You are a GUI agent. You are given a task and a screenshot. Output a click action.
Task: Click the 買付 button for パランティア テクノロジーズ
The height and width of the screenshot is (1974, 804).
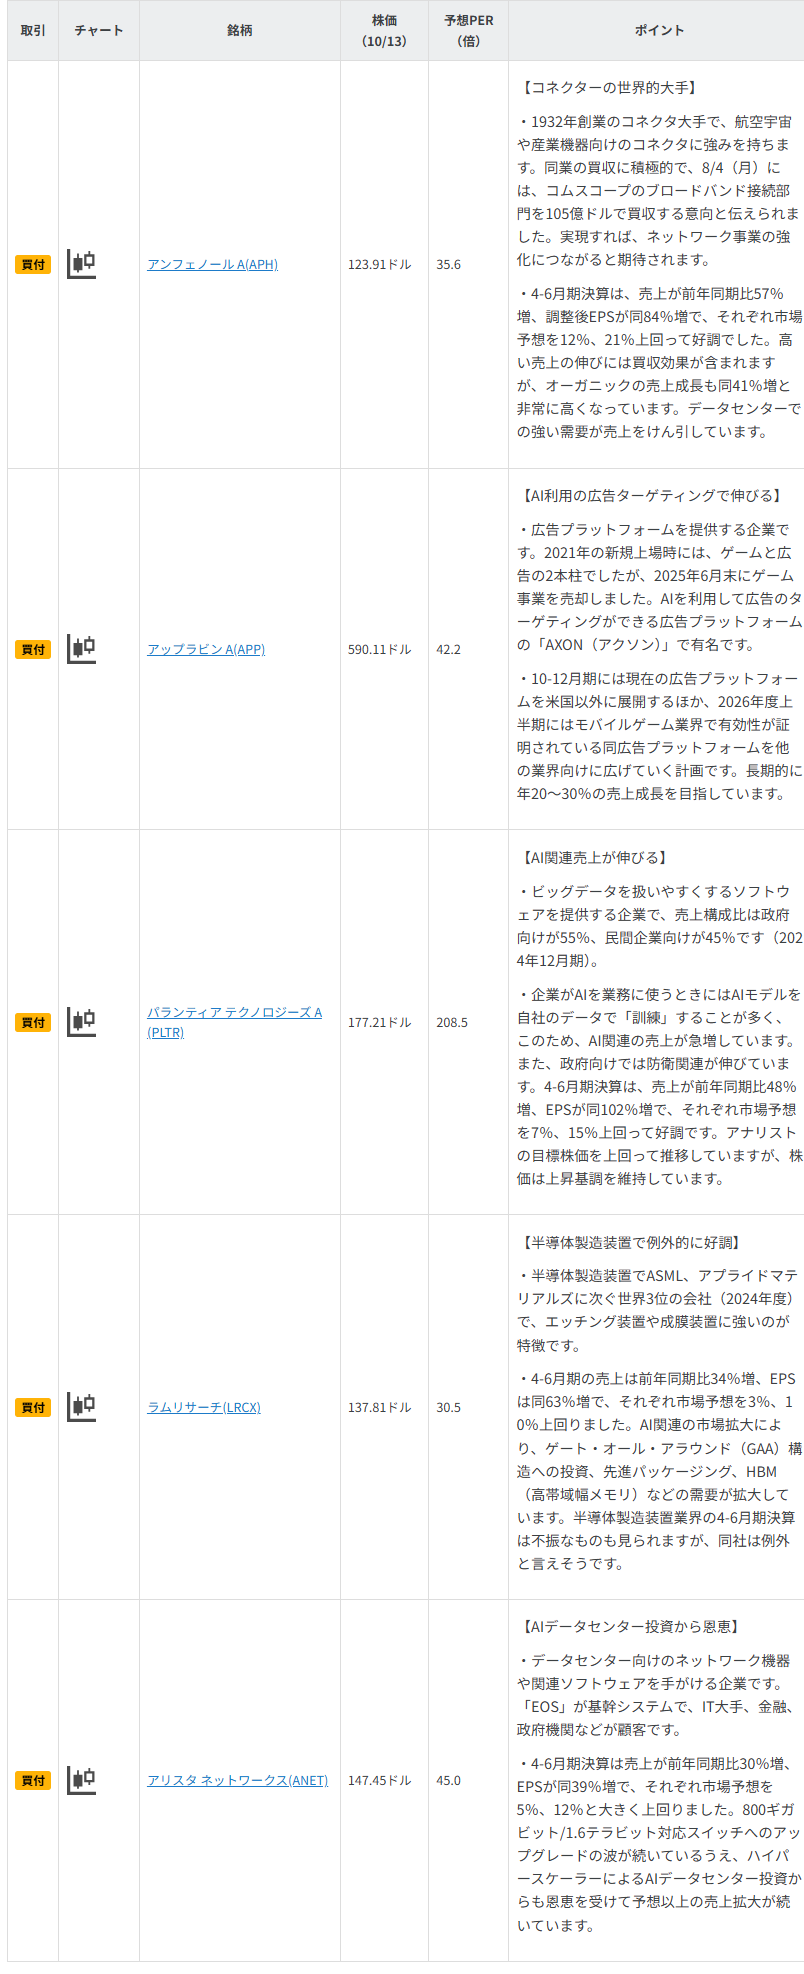pos(33,1023)
